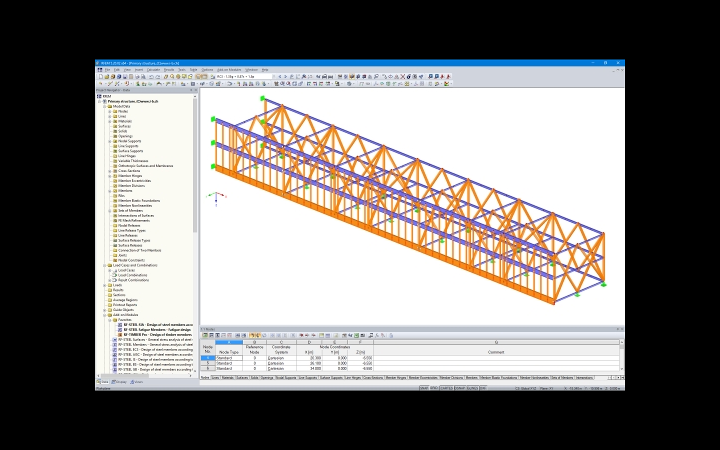This screenshot has width=720, height=450.
Task: Open the RF-TIMBER Pro favorite module
Action: click(158, 335)
